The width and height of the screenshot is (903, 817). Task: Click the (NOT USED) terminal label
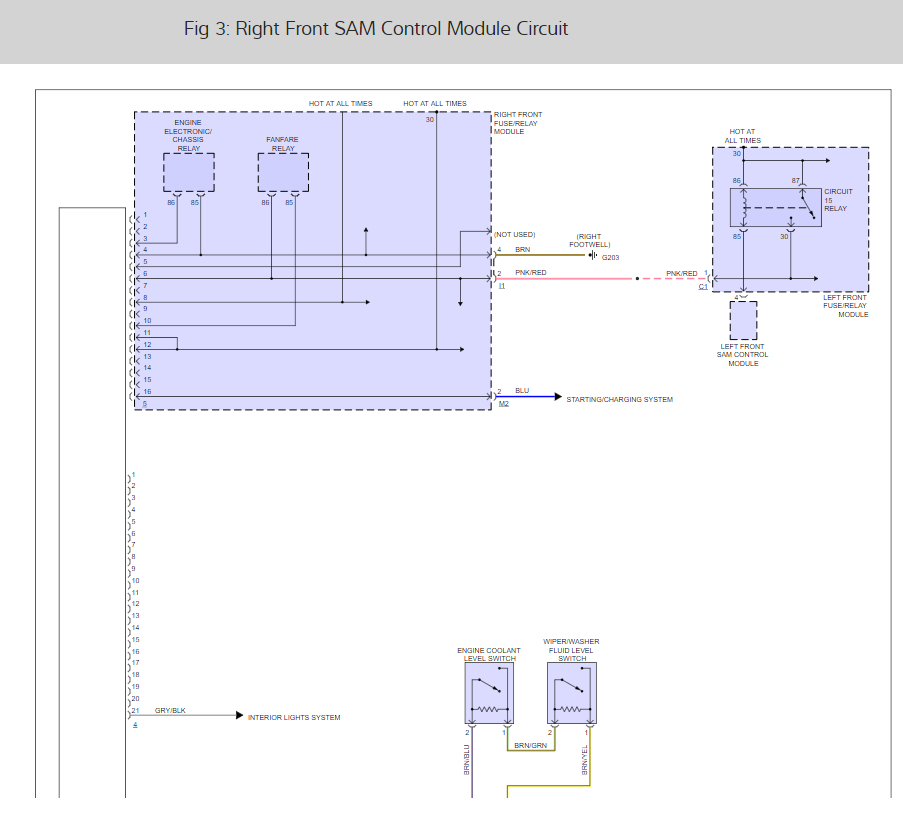[x=514, y=234]
